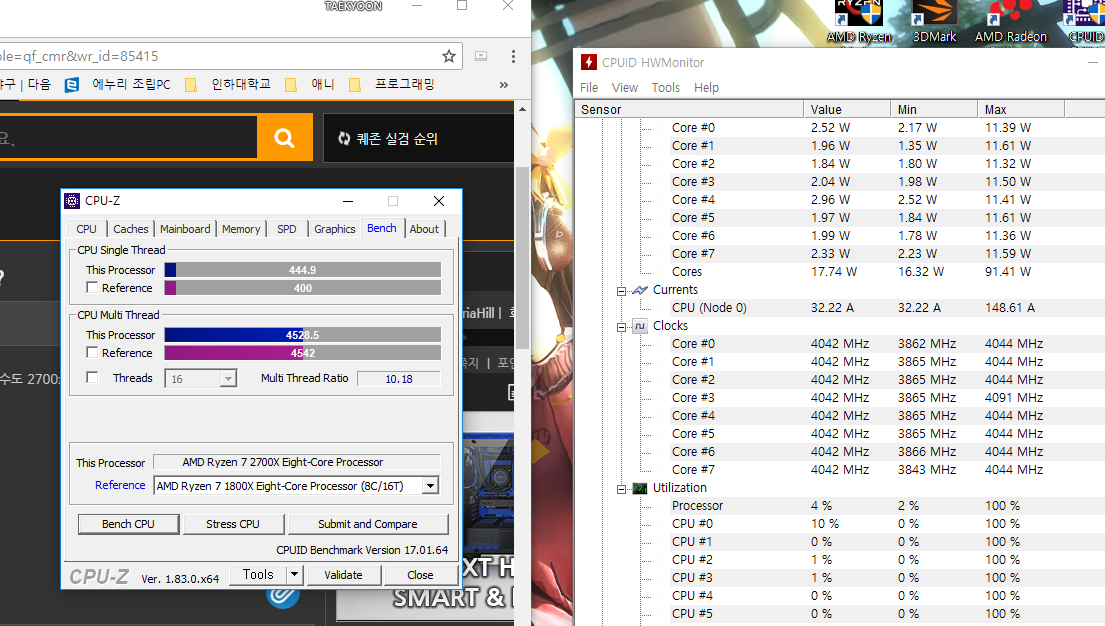Screen dimensions: 1105x626
Task: Click the refresh icon next to 퀘존 실검 순위
Action: pyautogui.click(x=344, y=138)
